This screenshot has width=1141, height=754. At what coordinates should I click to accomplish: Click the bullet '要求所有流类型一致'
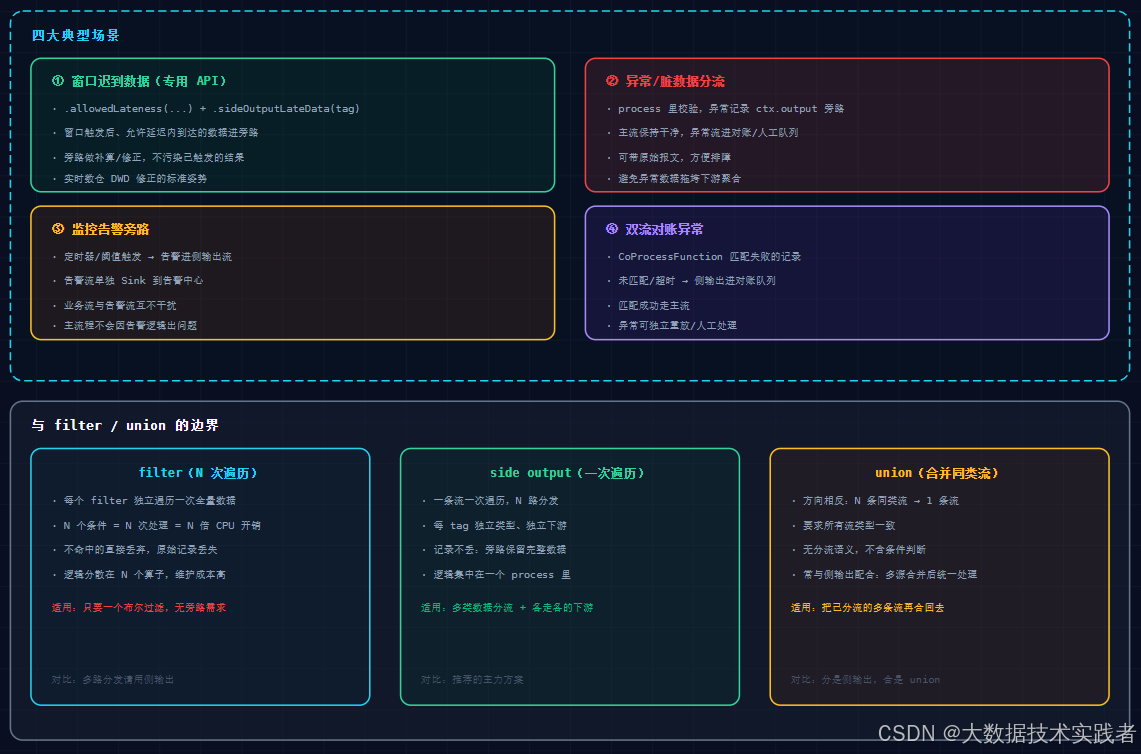[848, 525]
